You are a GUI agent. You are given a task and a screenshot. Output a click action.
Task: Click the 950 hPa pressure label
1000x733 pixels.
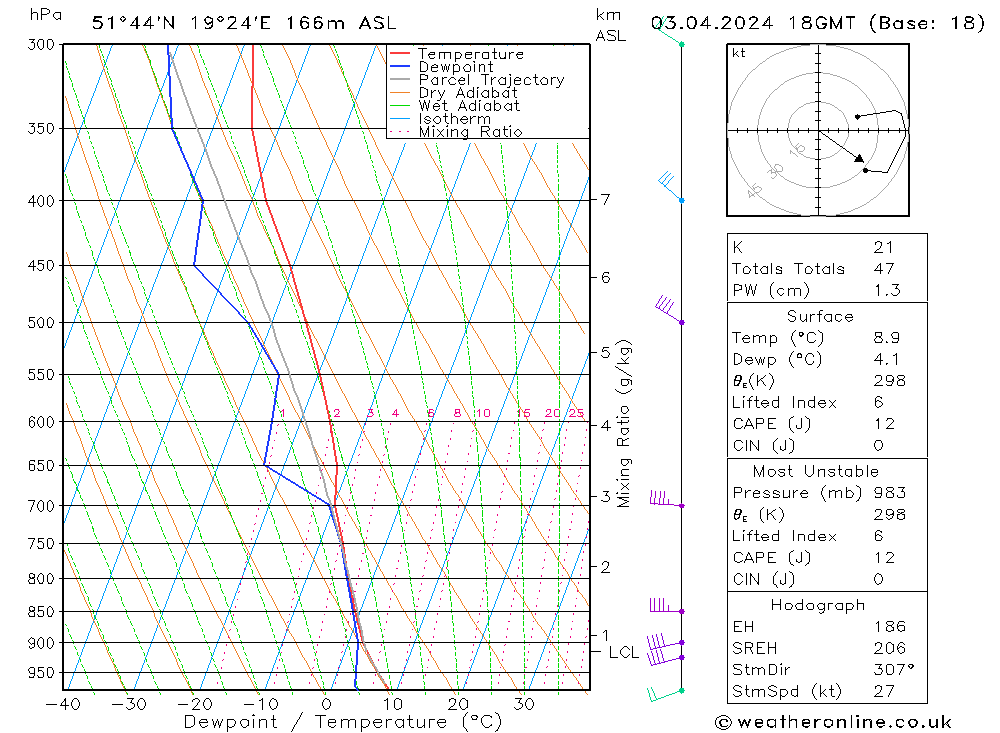point(41,674)
